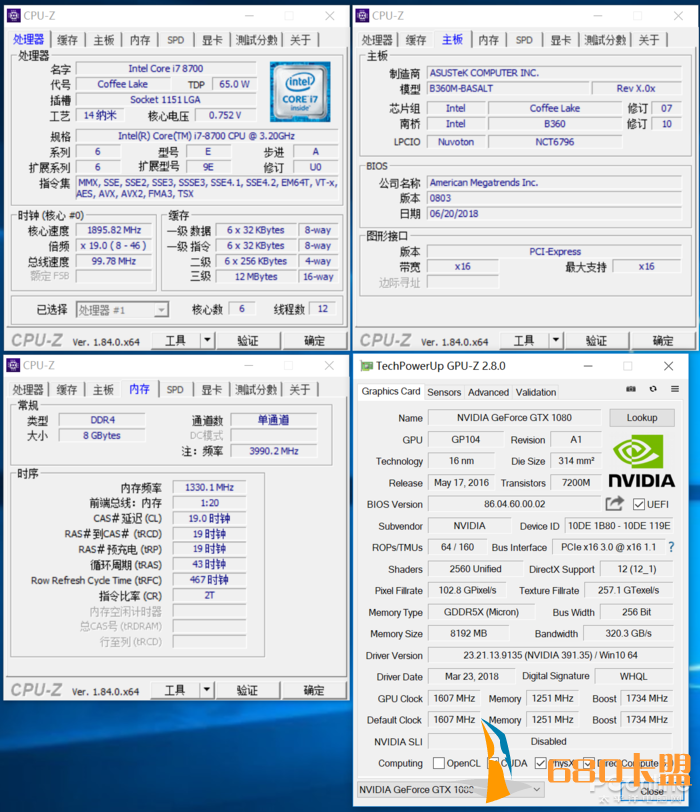This screenshot has width=700, height=812.
Task: Click 验证 button in mainboard CPU-Z window
Action: pyautogui.click(x=596, y=340)
